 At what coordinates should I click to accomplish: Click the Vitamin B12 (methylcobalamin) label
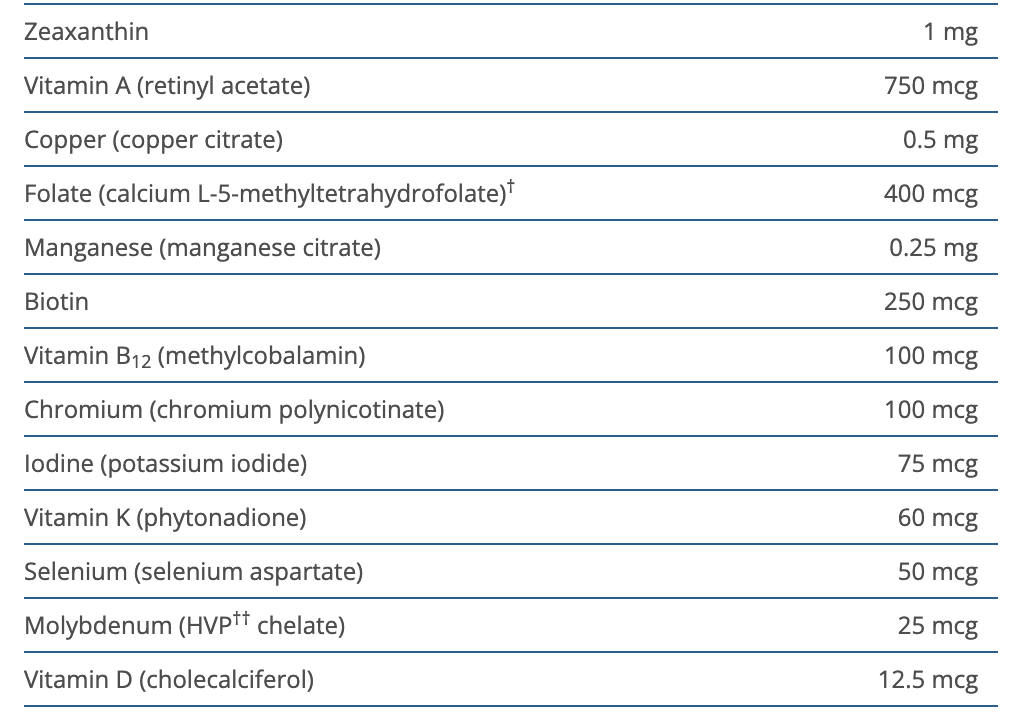[x=194, y=356]
